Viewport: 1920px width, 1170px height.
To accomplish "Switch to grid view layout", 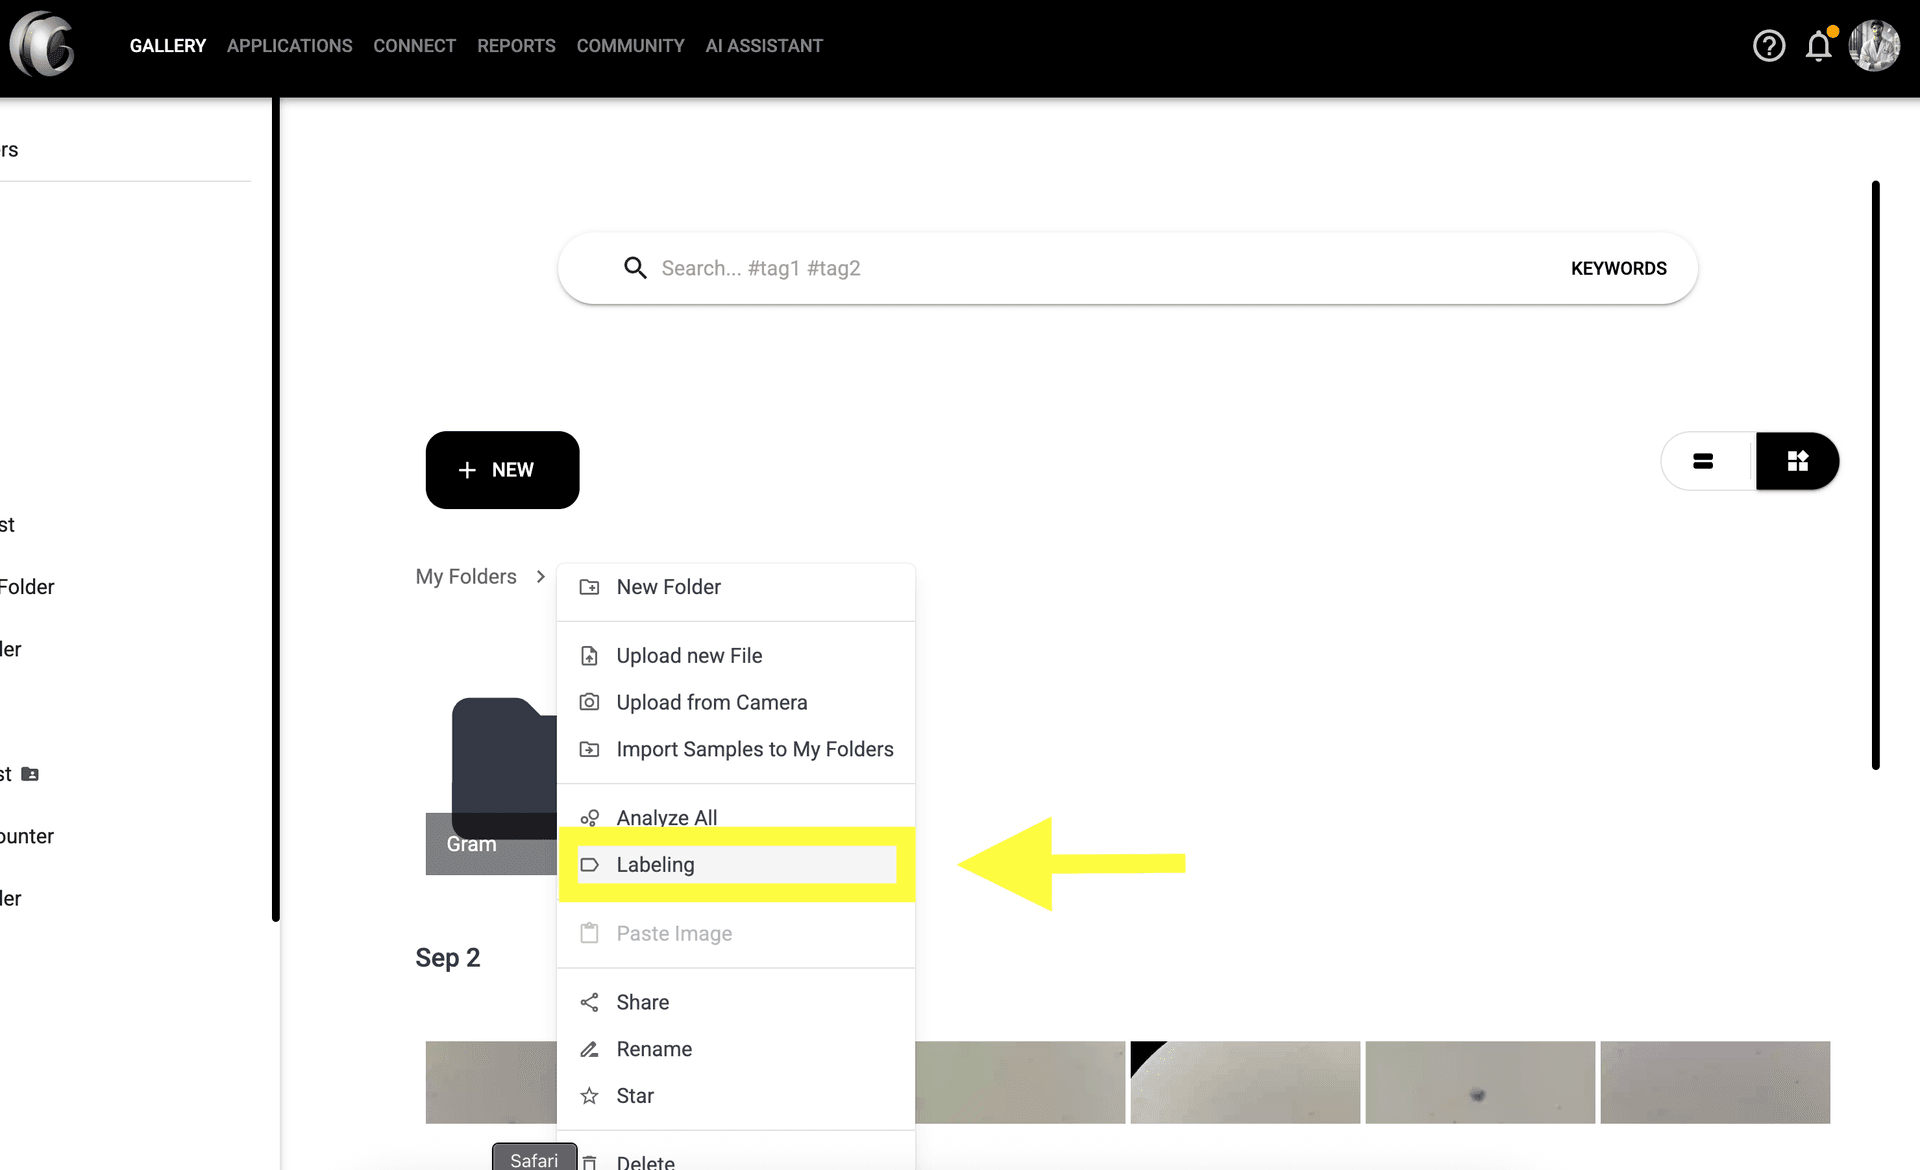I will click(x=1797, y=461).
